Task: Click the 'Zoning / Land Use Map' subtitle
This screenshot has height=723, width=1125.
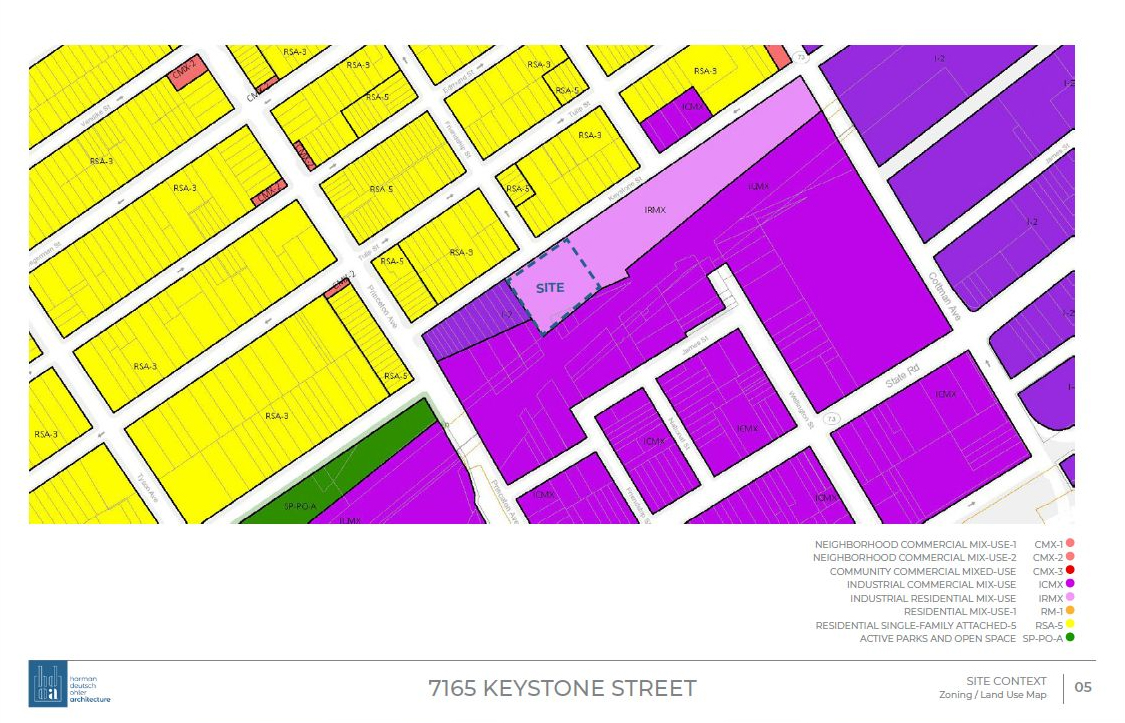Action: click(992, 694)
